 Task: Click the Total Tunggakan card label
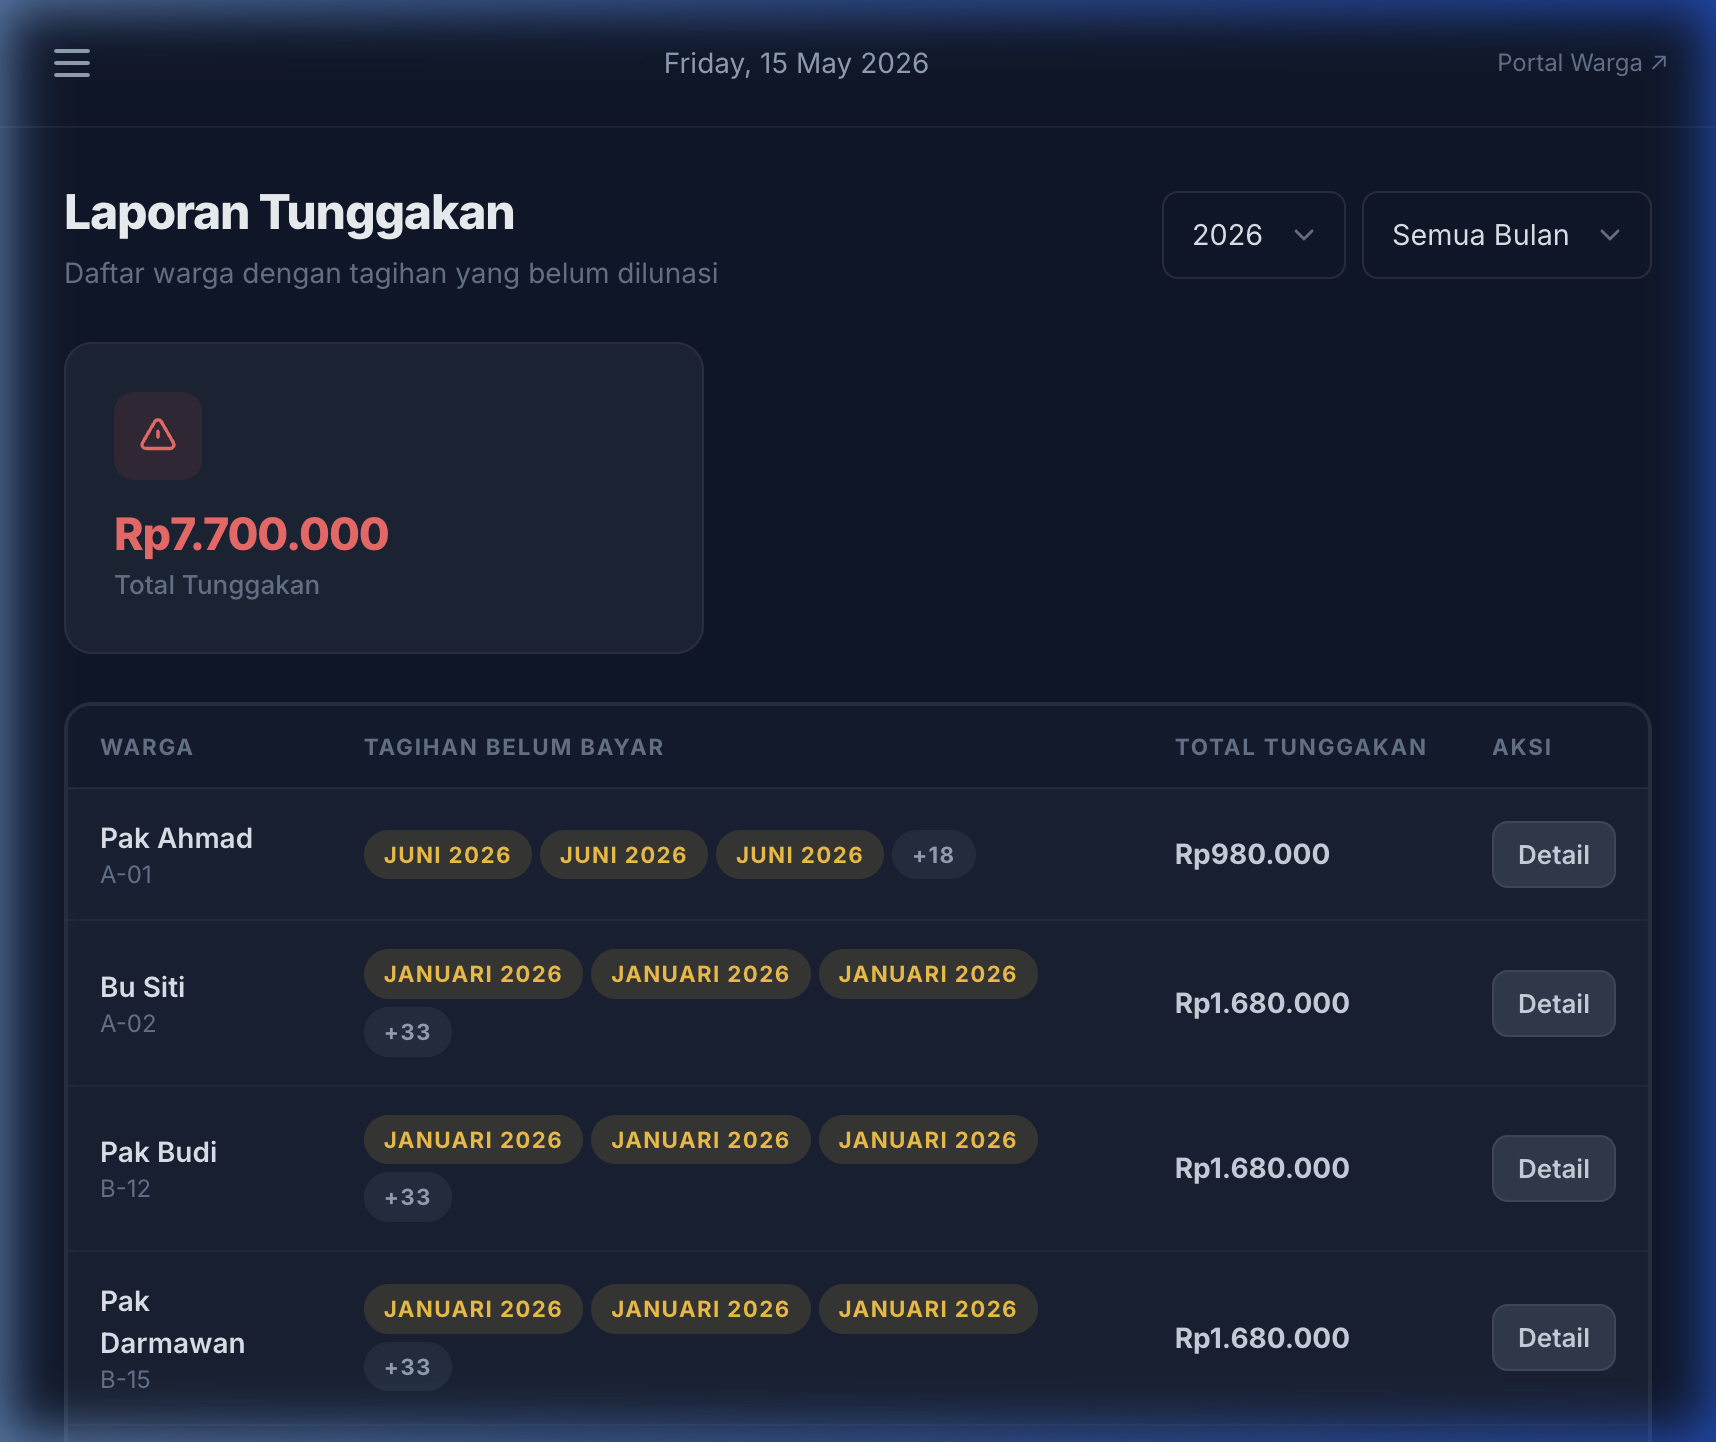coord(217,585)
